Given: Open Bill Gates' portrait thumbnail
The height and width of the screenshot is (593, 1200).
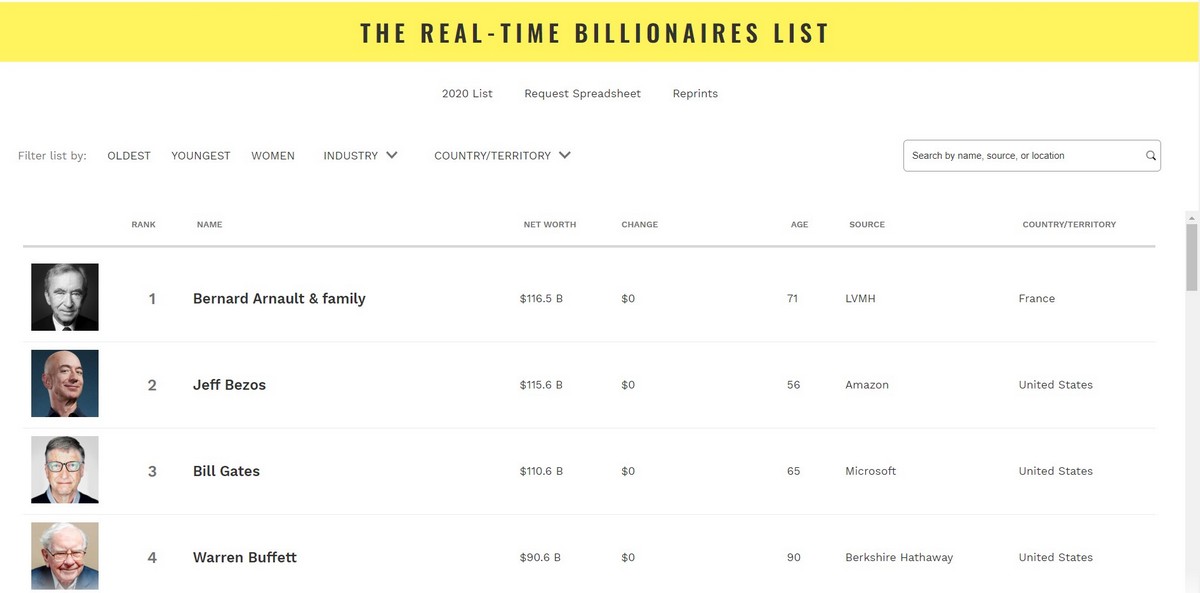Looking at the screenshot, I should point(65,470).
